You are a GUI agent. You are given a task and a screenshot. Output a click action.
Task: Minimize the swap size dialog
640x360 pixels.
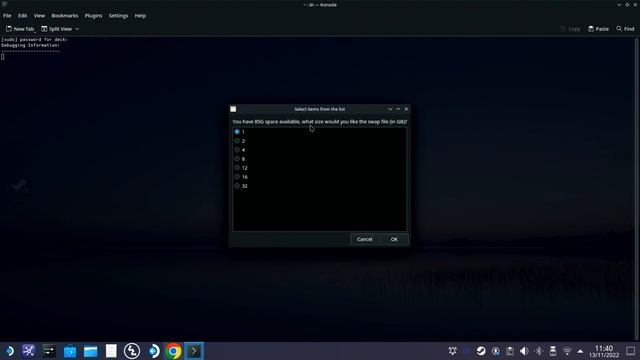(x=390, y=109)
